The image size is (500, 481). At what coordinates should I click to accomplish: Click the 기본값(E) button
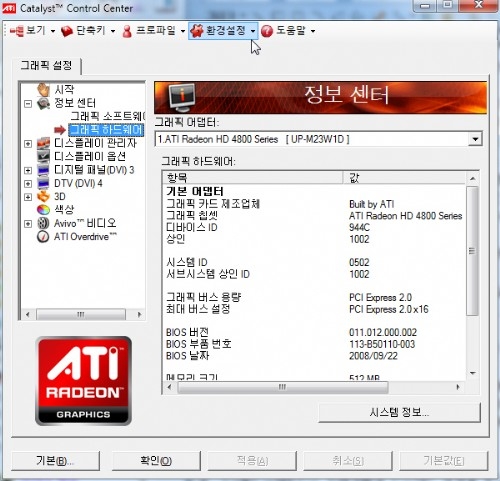pyautogui.click(x=444, y=461)
